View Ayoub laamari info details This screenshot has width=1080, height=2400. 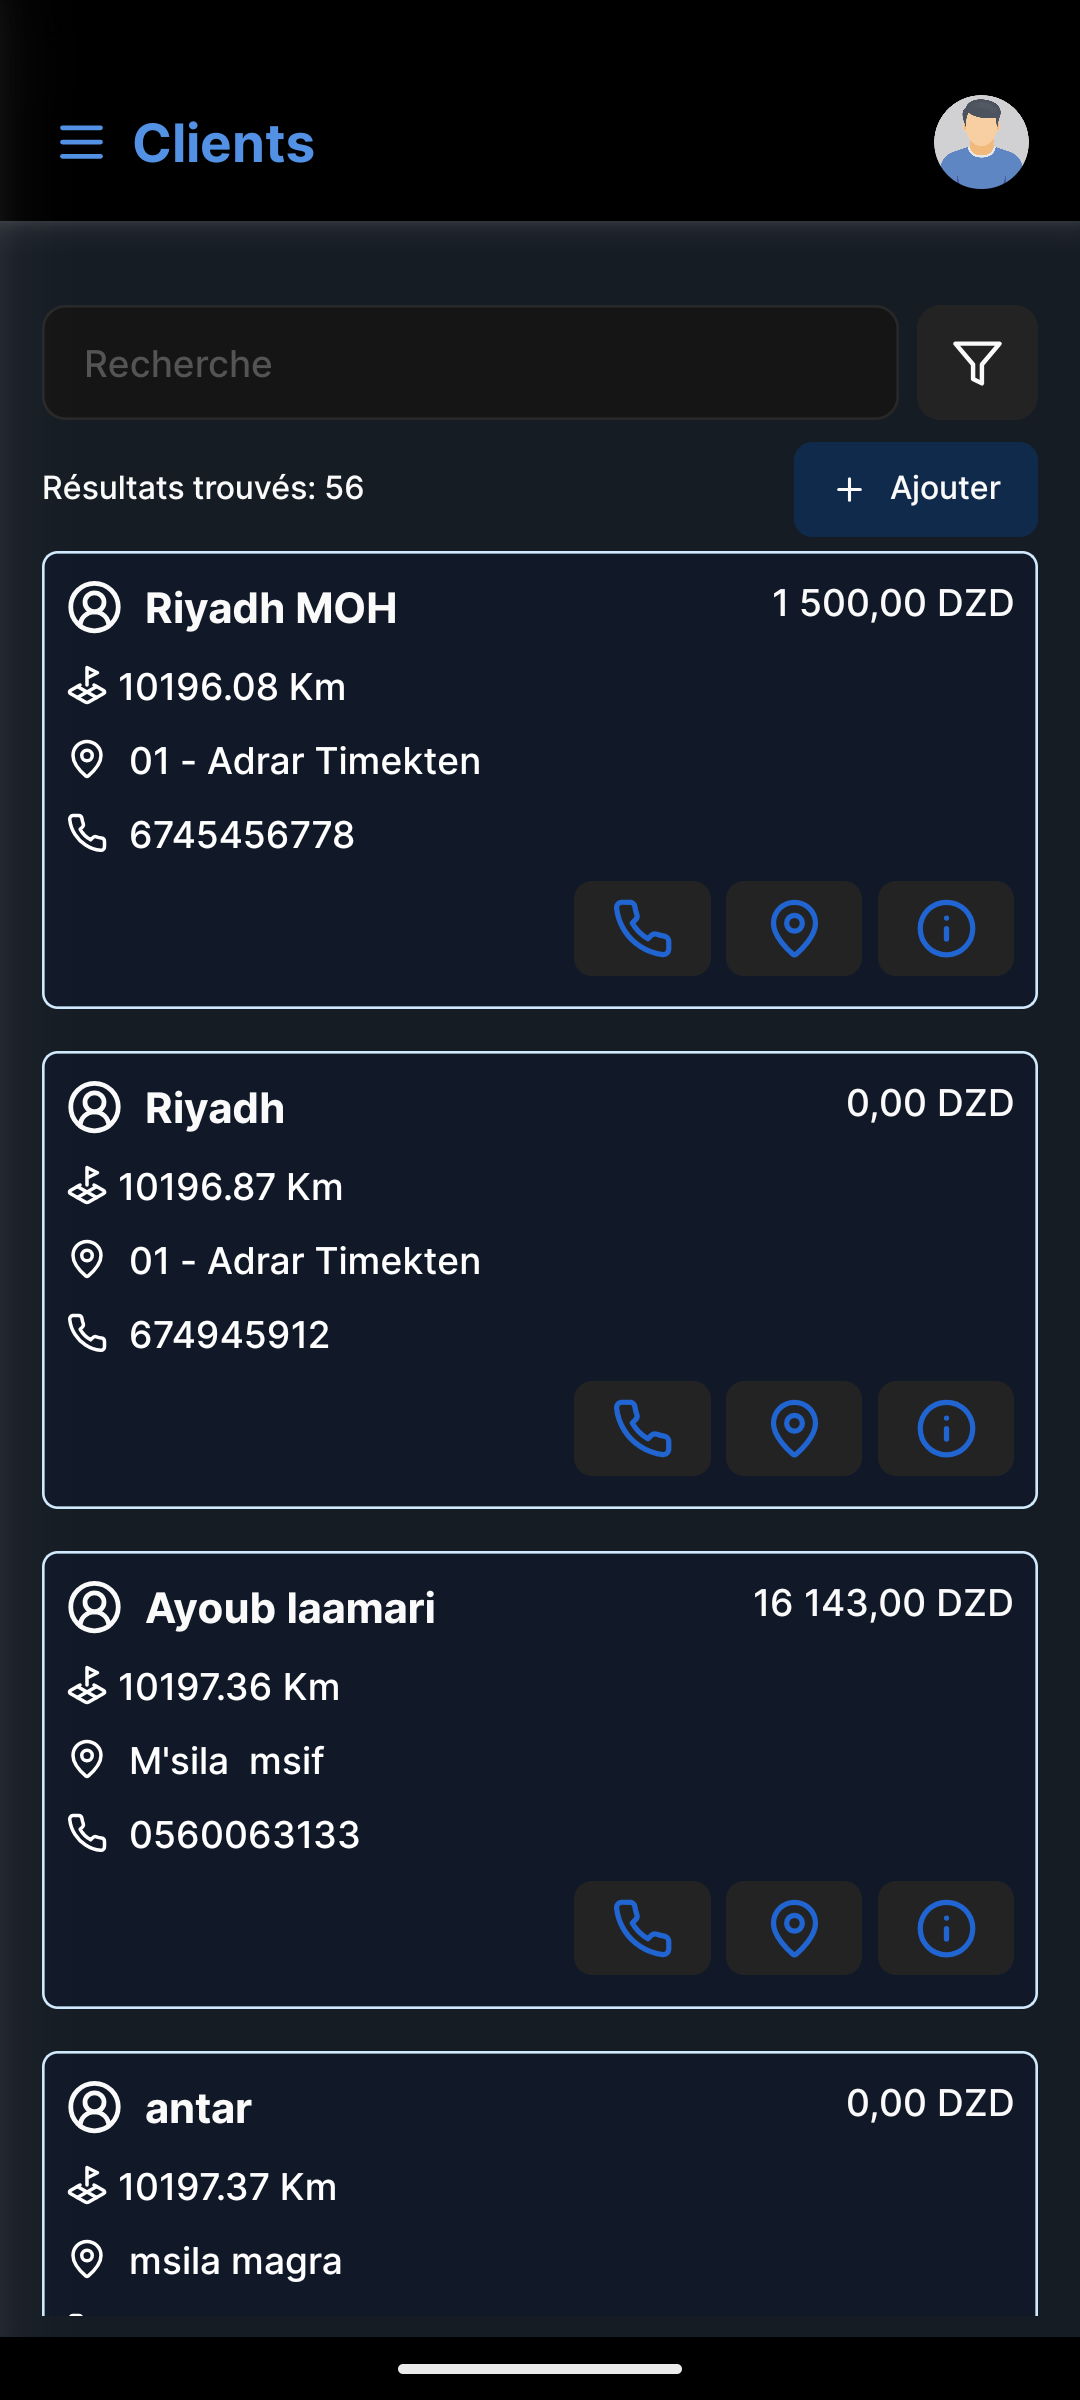(x=945, y=1928)
